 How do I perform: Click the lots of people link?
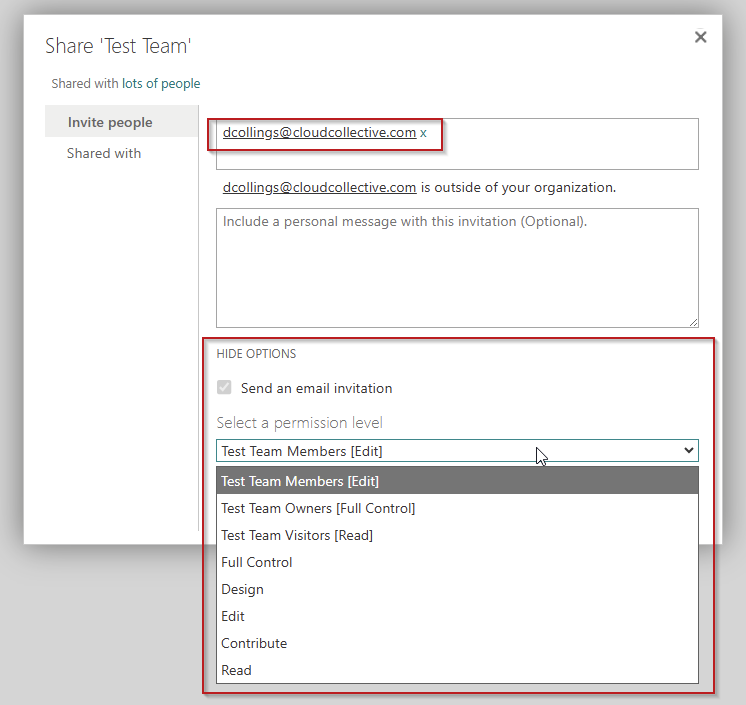(x=161, y=84)
